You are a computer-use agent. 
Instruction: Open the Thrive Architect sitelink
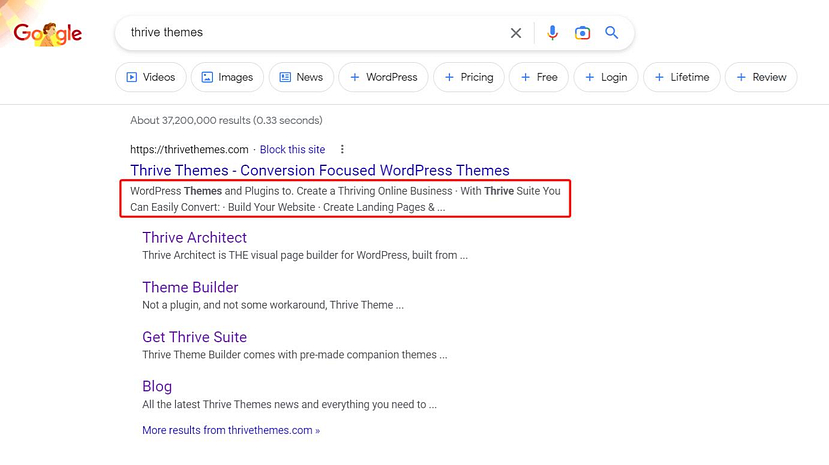click(195, 237)
